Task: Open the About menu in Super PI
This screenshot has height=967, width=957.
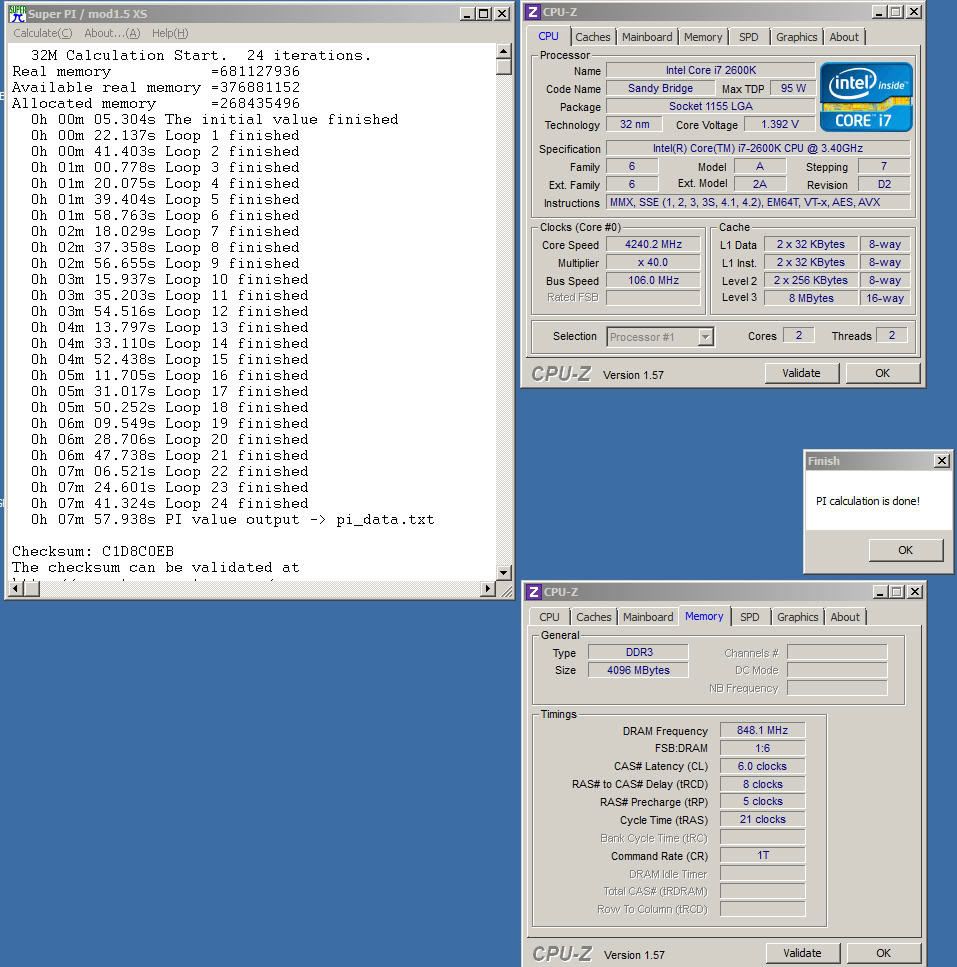Action: click(x=112, y=33)
